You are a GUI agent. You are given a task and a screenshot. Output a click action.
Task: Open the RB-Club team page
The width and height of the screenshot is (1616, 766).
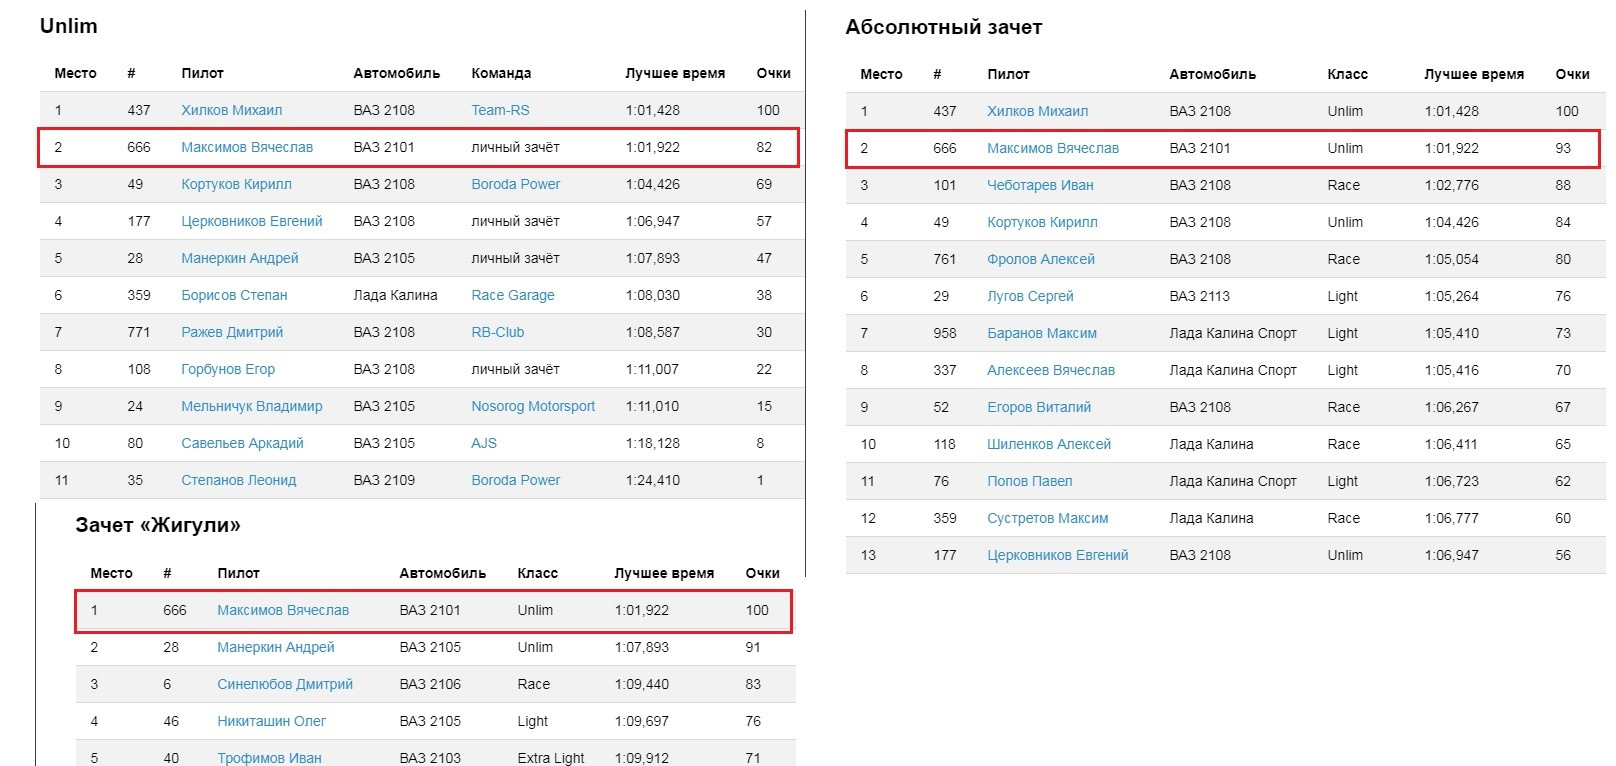497,332
